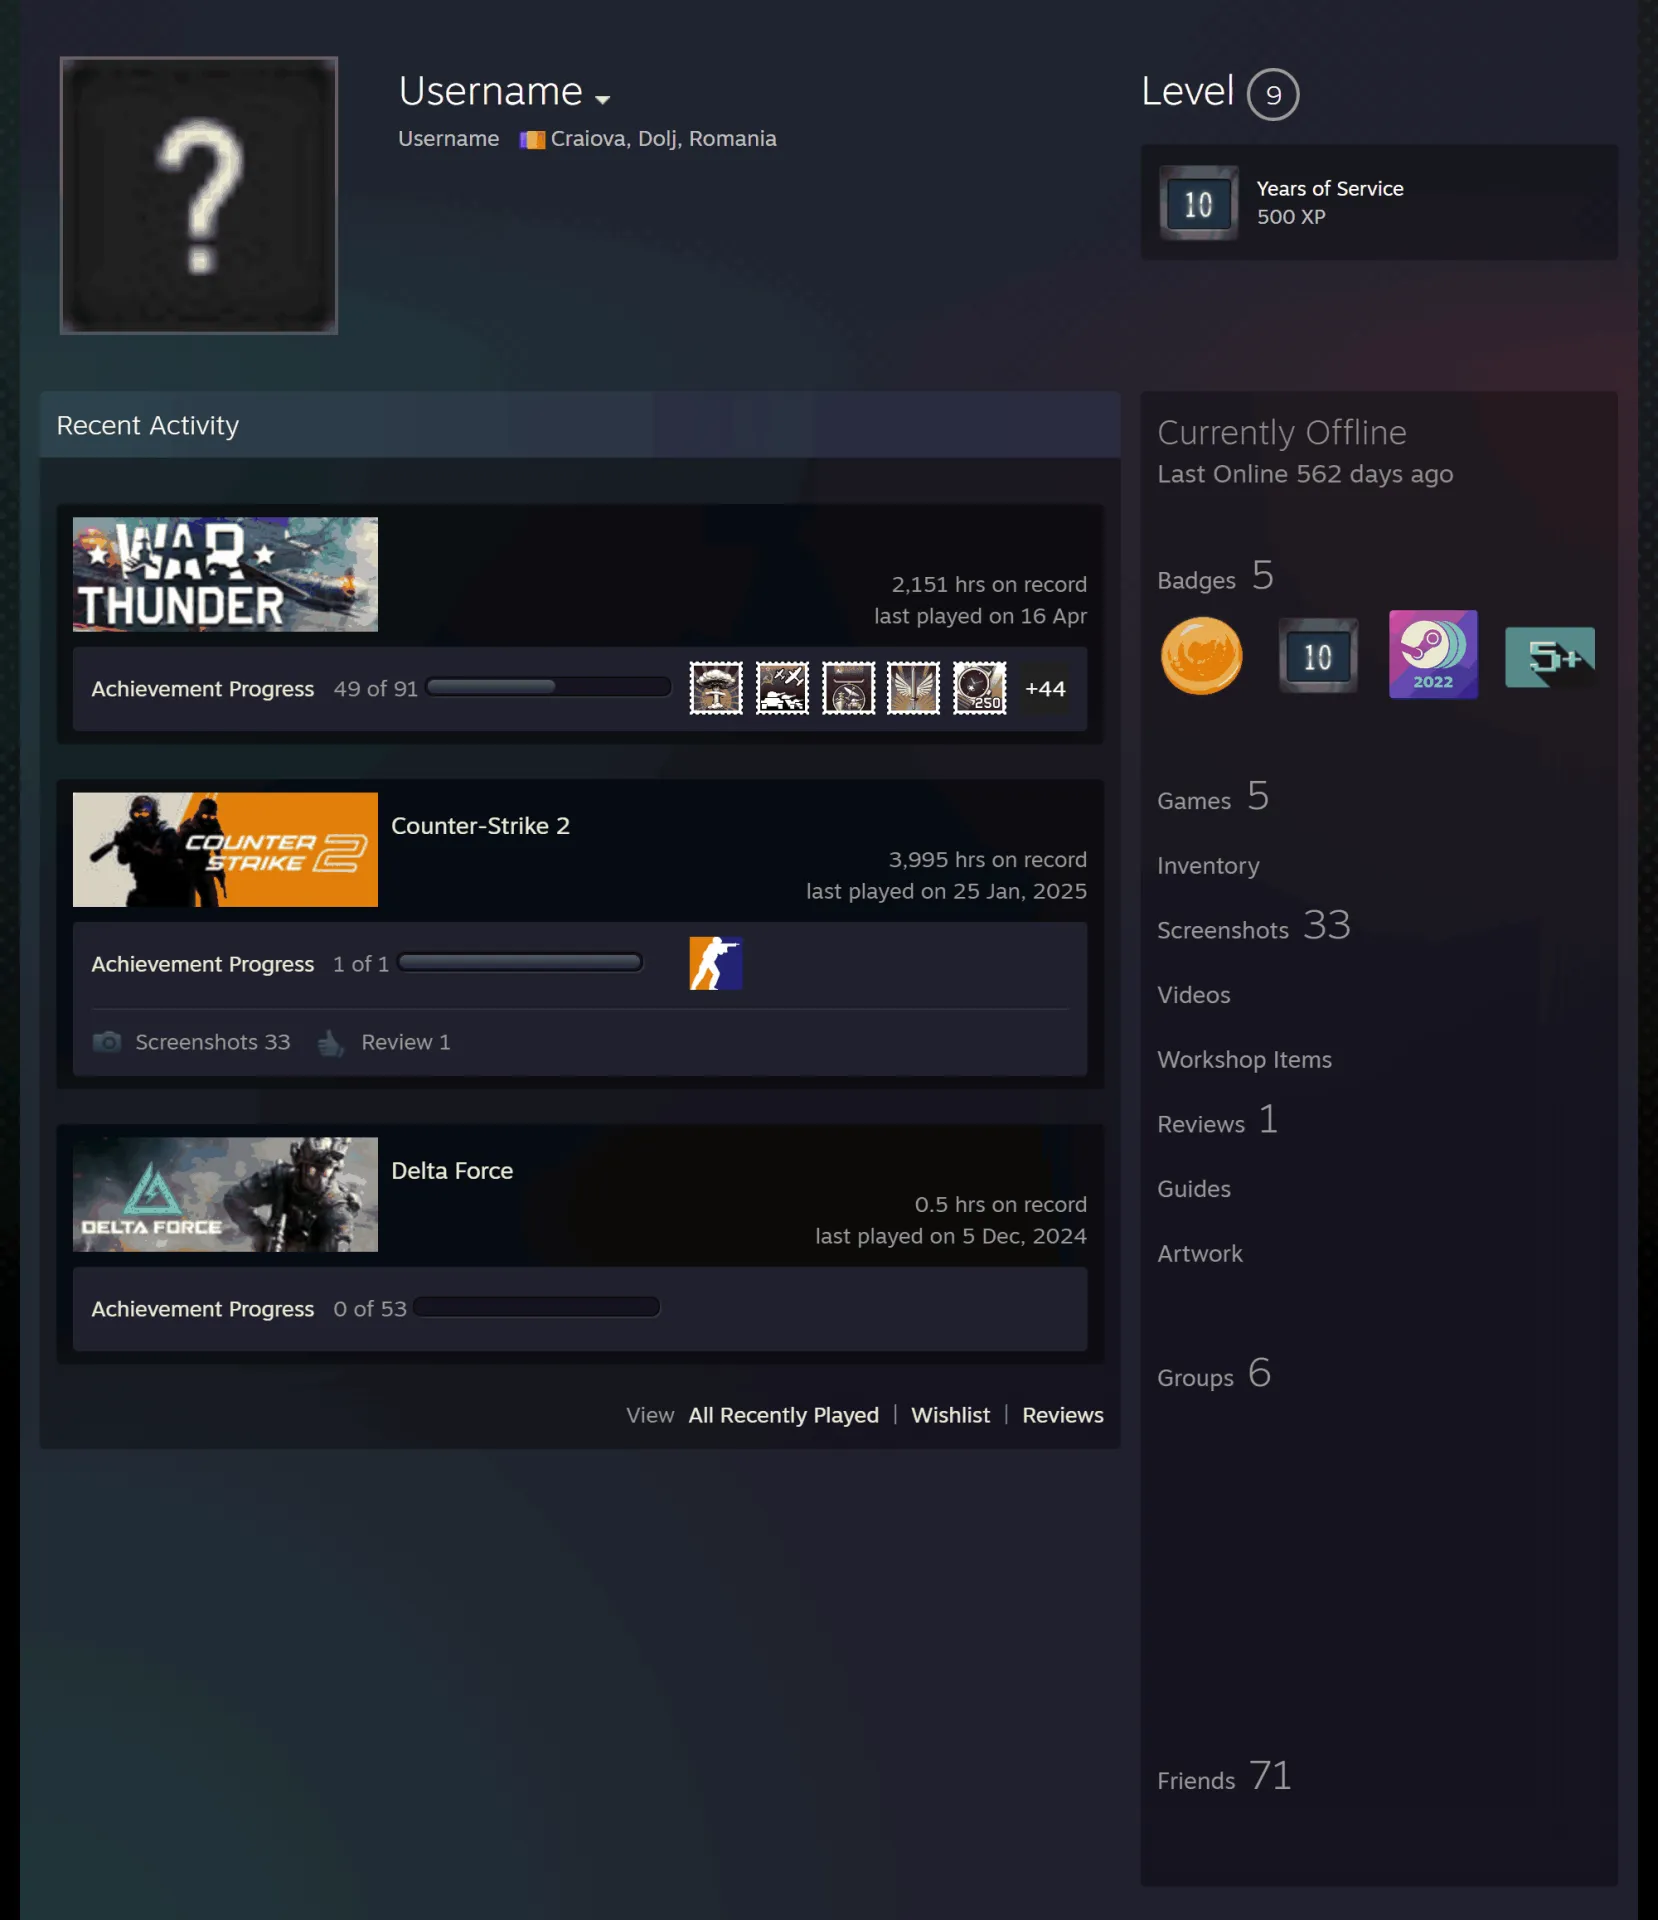
Task: Open the Delta Force game thumbnail
Action: [x=225, y=1194]
